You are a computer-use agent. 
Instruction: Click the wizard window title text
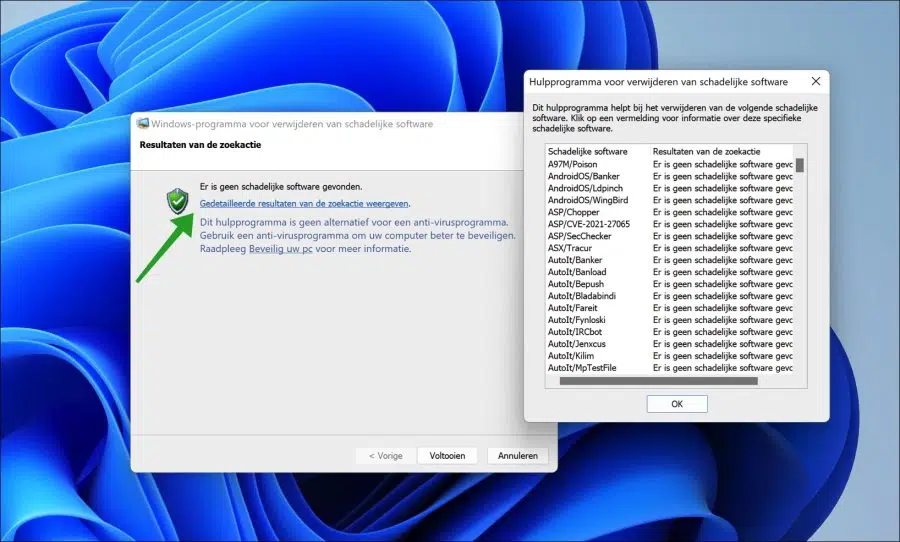pos(292,123)
